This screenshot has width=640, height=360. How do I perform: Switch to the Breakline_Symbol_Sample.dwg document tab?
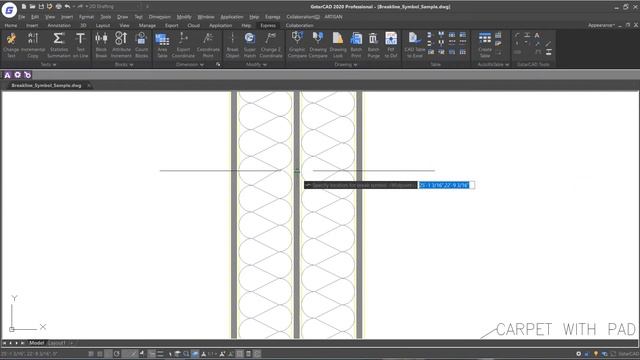coord(46,85)
